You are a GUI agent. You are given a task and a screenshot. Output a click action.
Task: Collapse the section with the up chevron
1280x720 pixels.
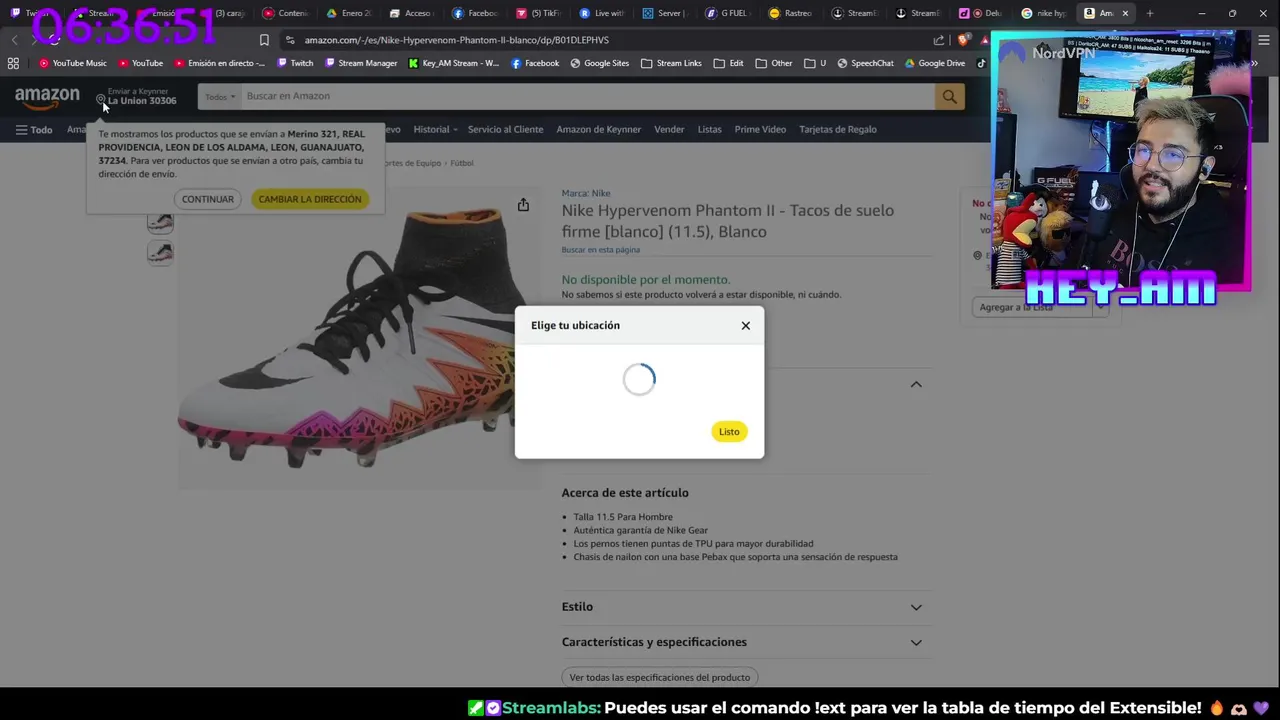pyautogui.click(x=915, y=384)
